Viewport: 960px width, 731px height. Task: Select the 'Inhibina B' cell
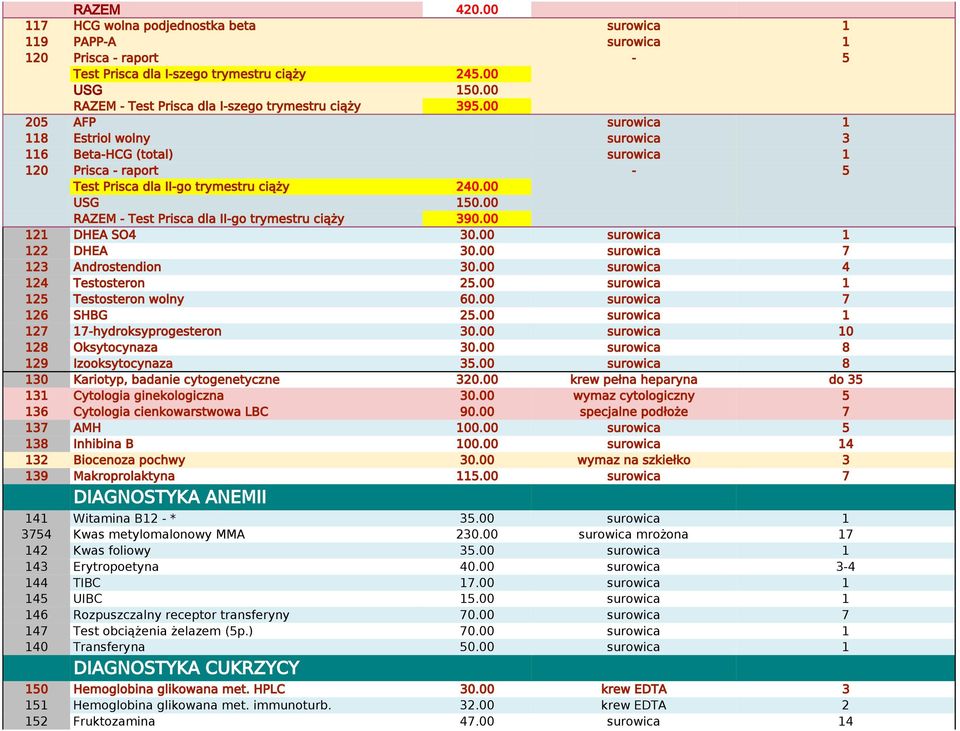[103, 444]
